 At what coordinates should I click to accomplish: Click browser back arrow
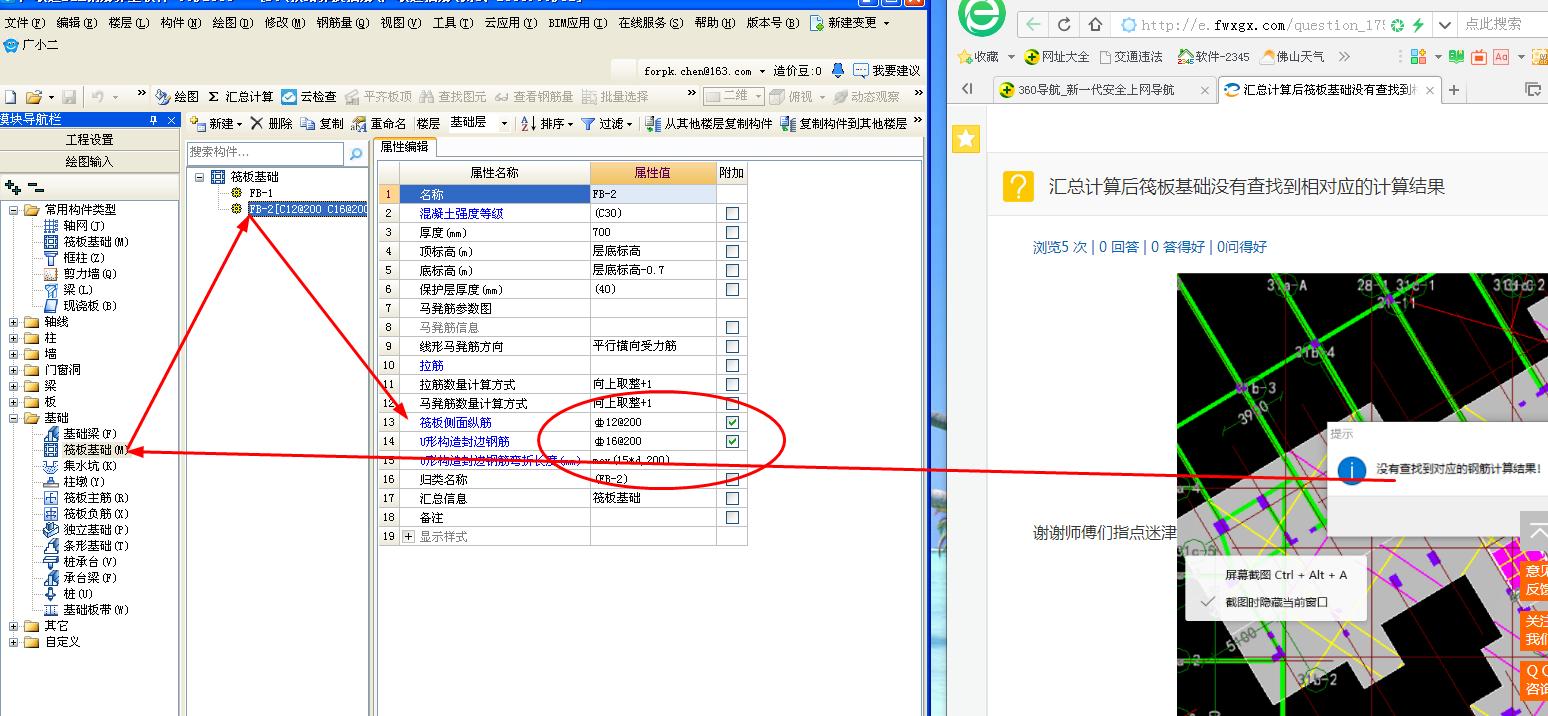point(1033,25)
